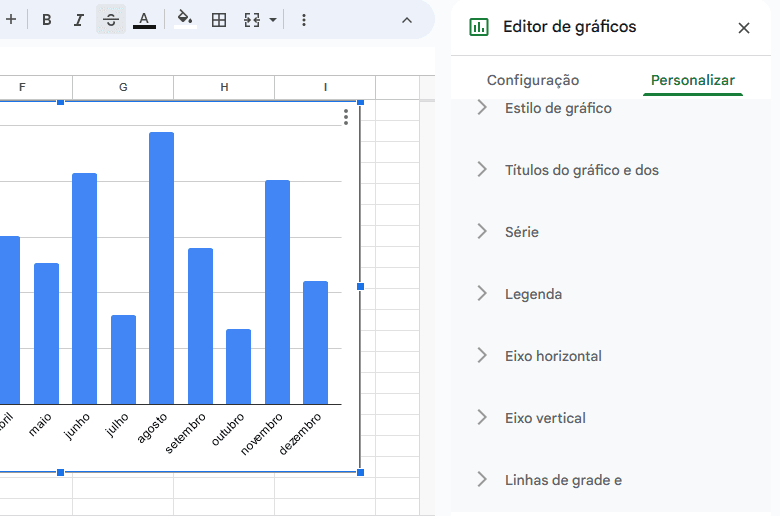Expand the Série section
780x516 pixels.
522,232
